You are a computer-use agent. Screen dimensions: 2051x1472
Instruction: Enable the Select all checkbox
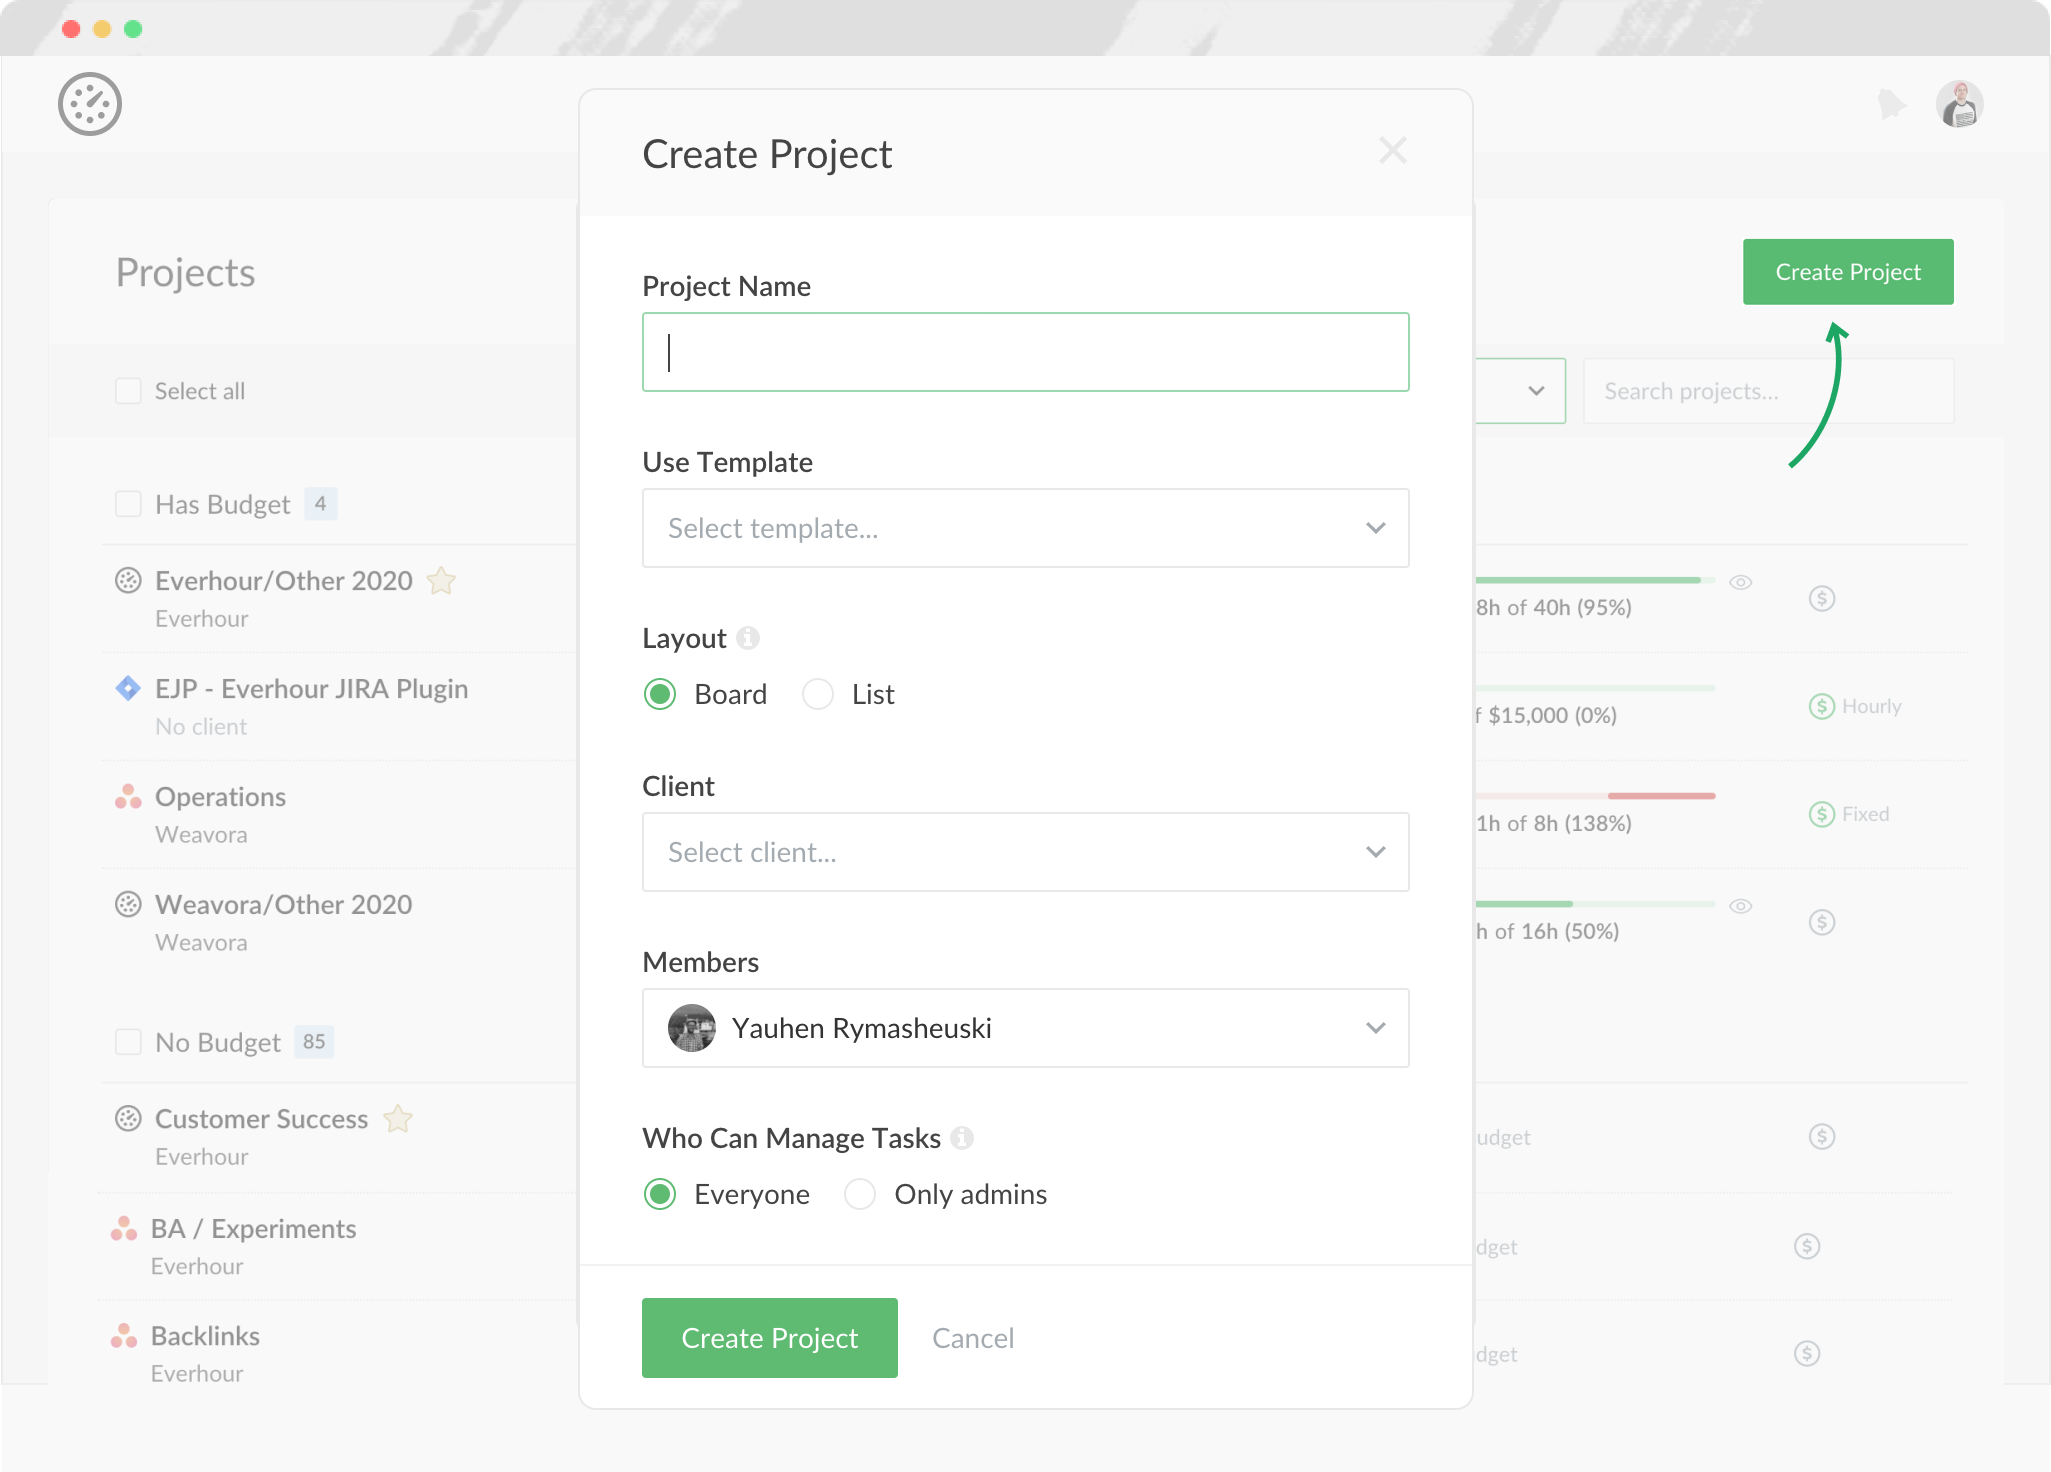128,391
